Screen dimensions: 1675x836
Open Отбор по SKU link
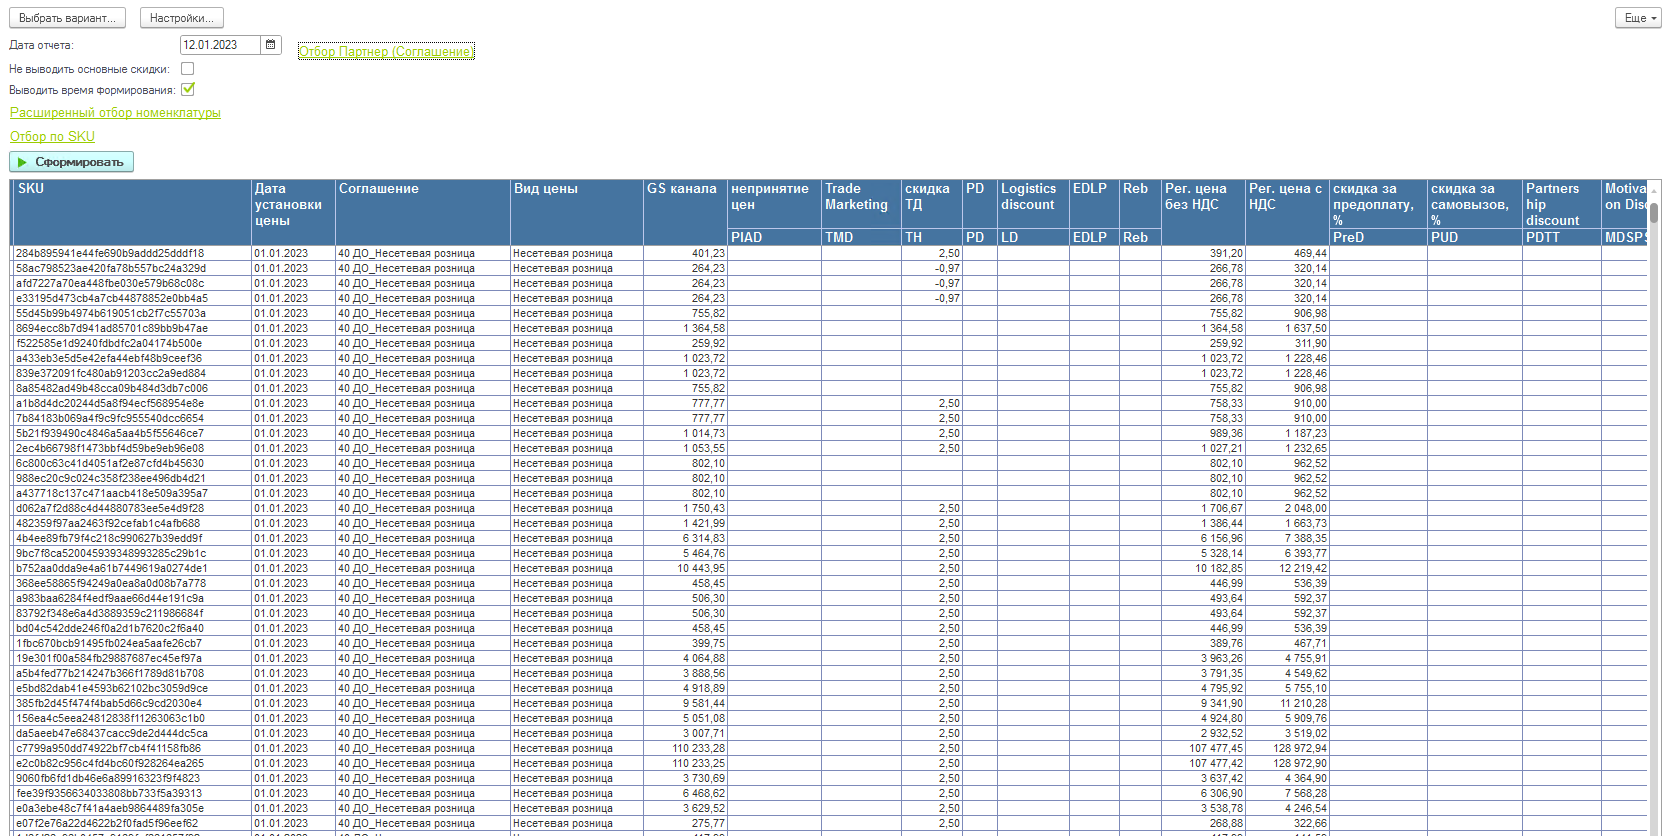(52, 137)
